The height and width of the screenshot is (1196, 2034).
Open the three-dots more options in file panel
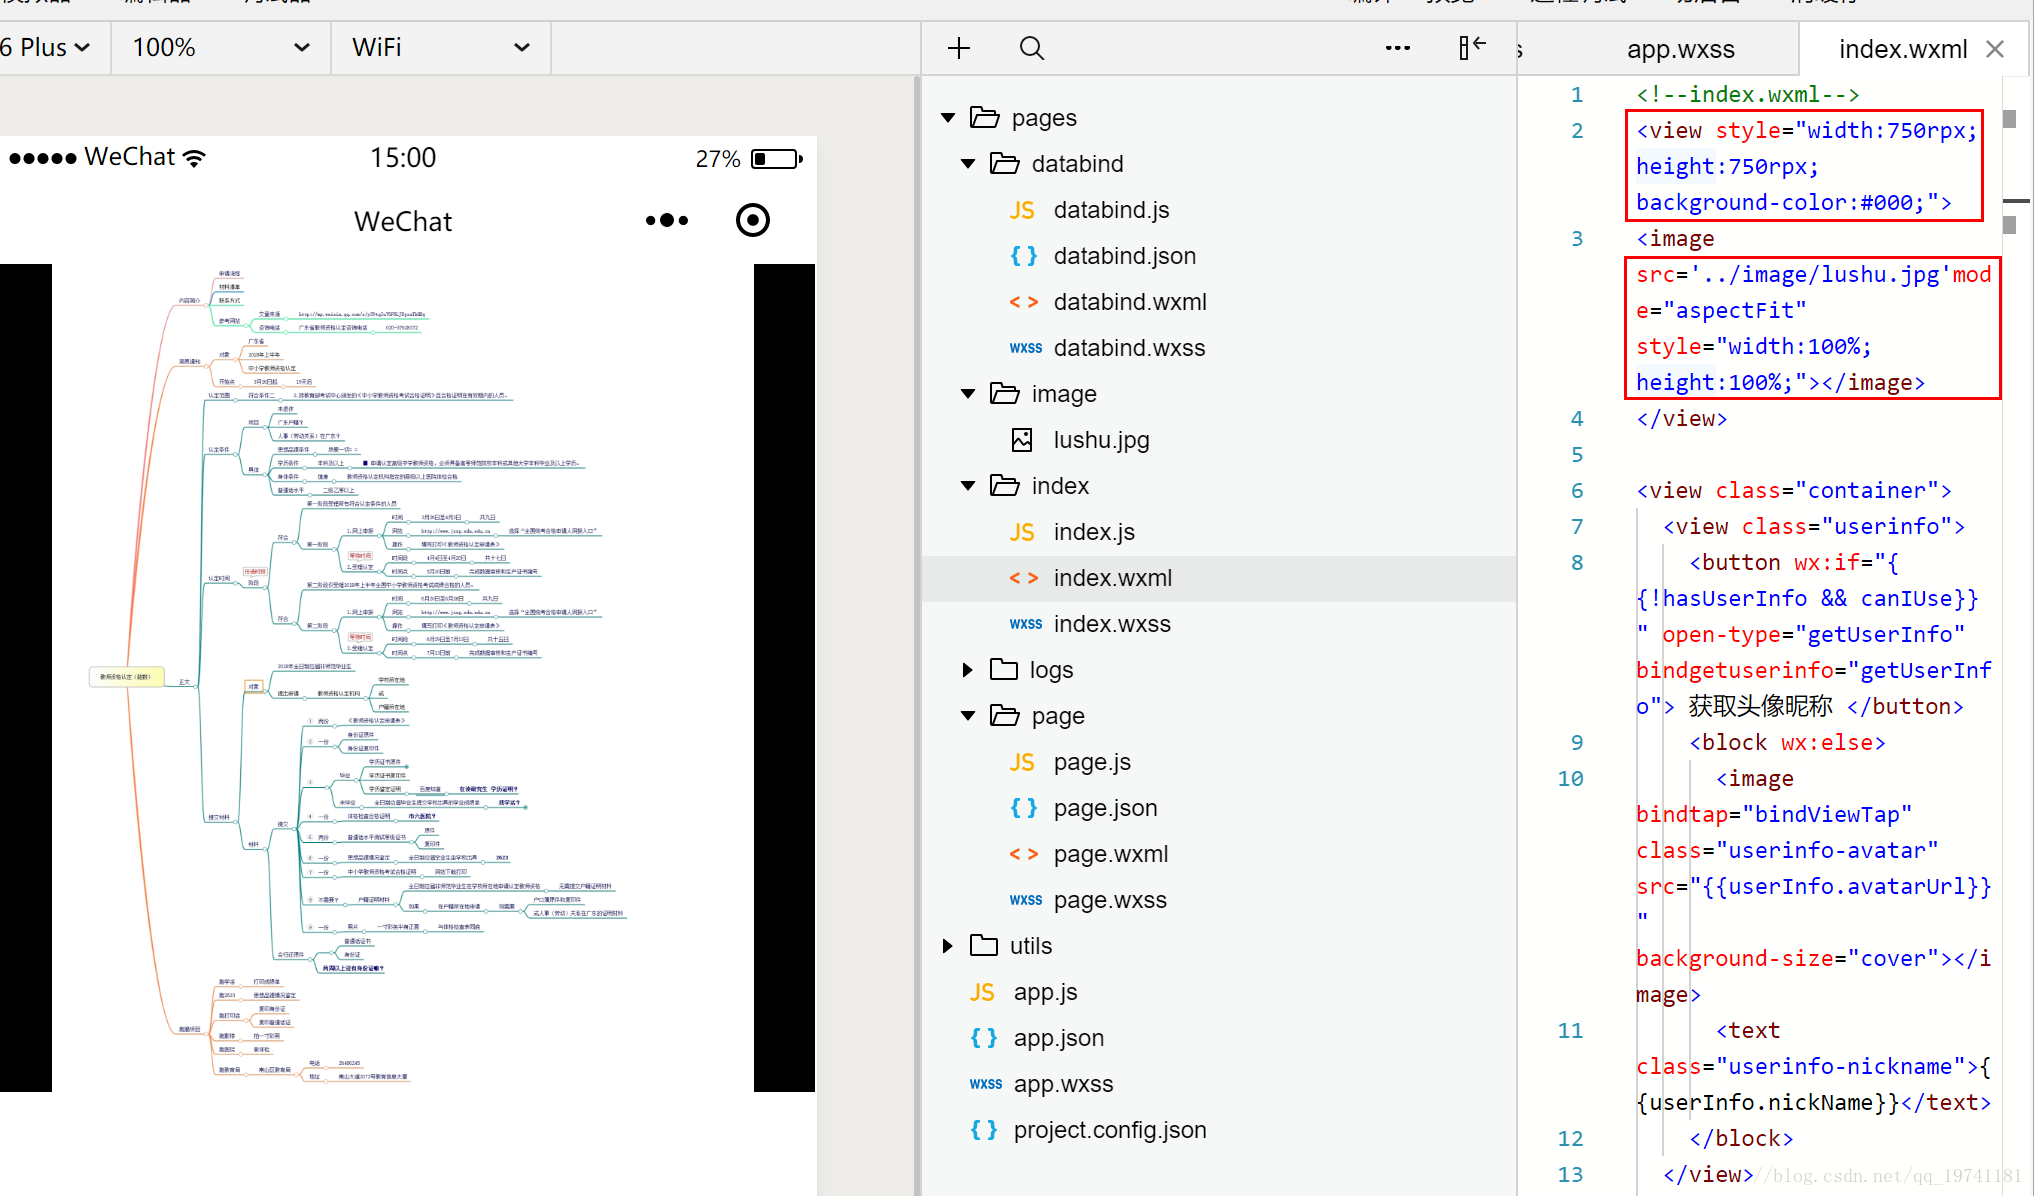click(x=1397, y=48)
